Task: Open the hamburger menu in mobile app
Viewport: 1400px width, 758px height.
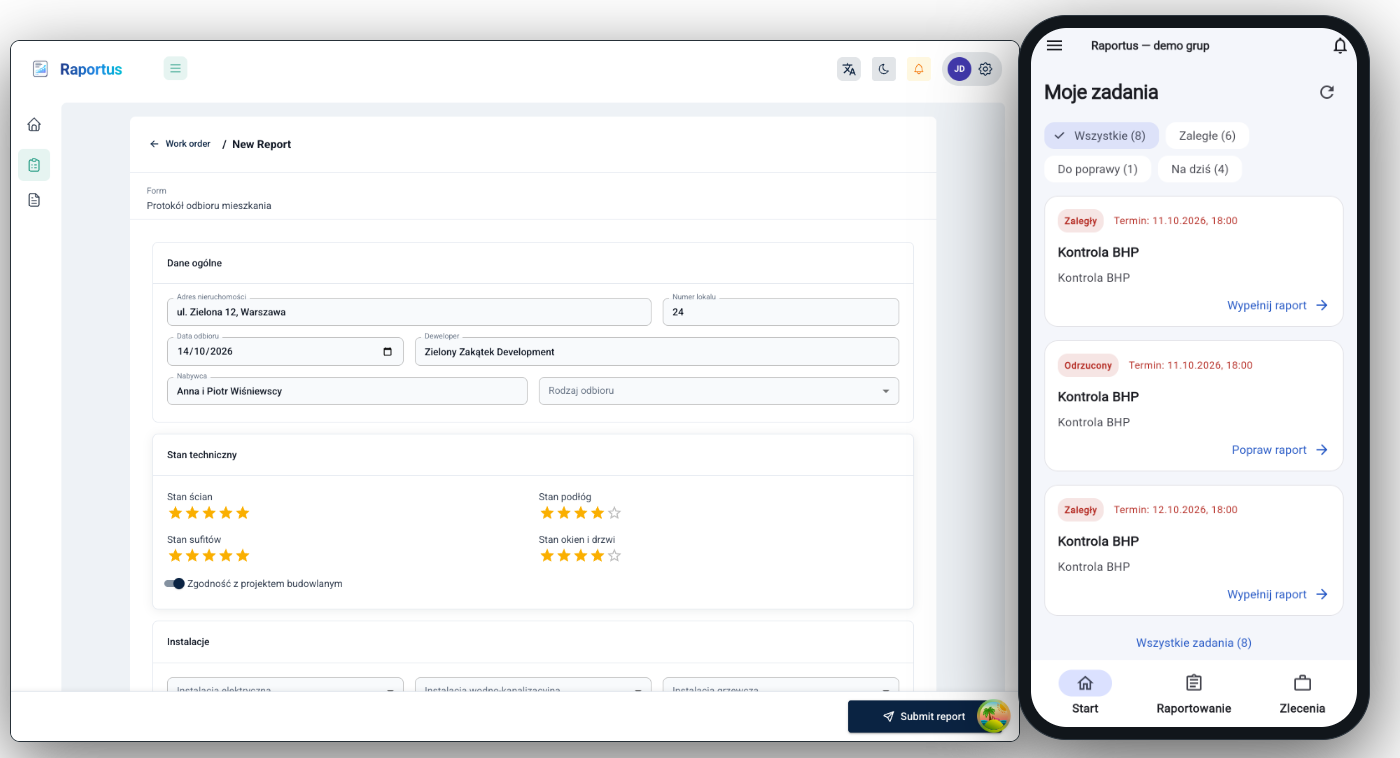Action: pyautogui.click(x=1054, y=45)
